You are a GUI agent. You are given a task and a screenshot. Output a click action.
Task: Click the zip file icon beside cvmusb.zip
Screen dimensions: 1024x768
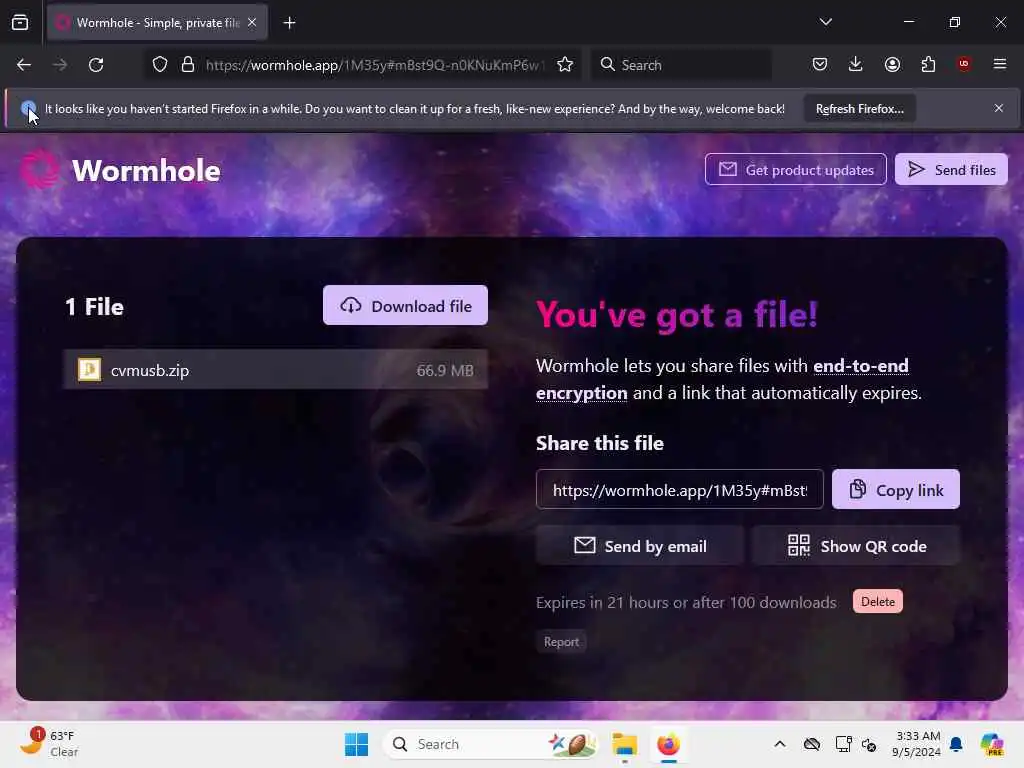click(x=89, y=370)
